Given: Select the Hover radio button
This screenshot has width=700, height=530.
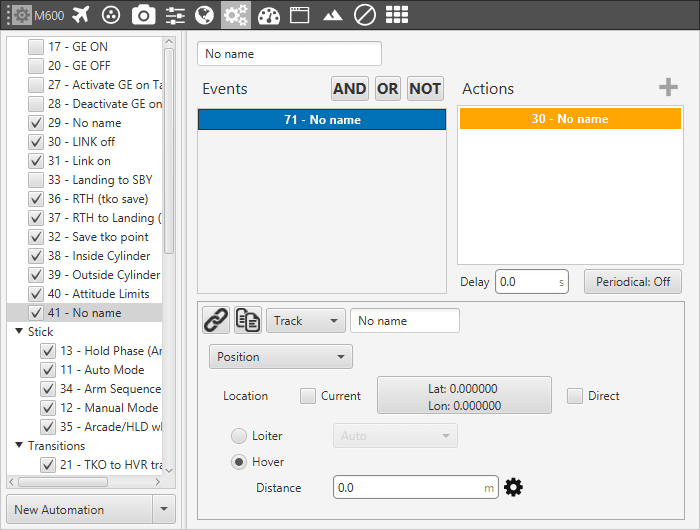Looking at the screenshot, I should click(239, 462).
